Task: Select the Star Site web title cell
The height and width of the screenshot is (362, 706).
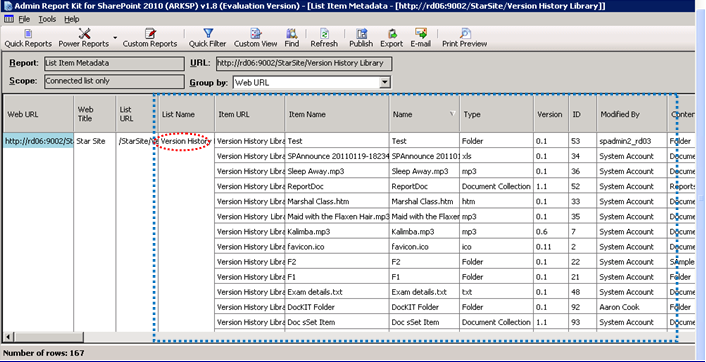Action: pyautogui.click(x=95, y=141)
